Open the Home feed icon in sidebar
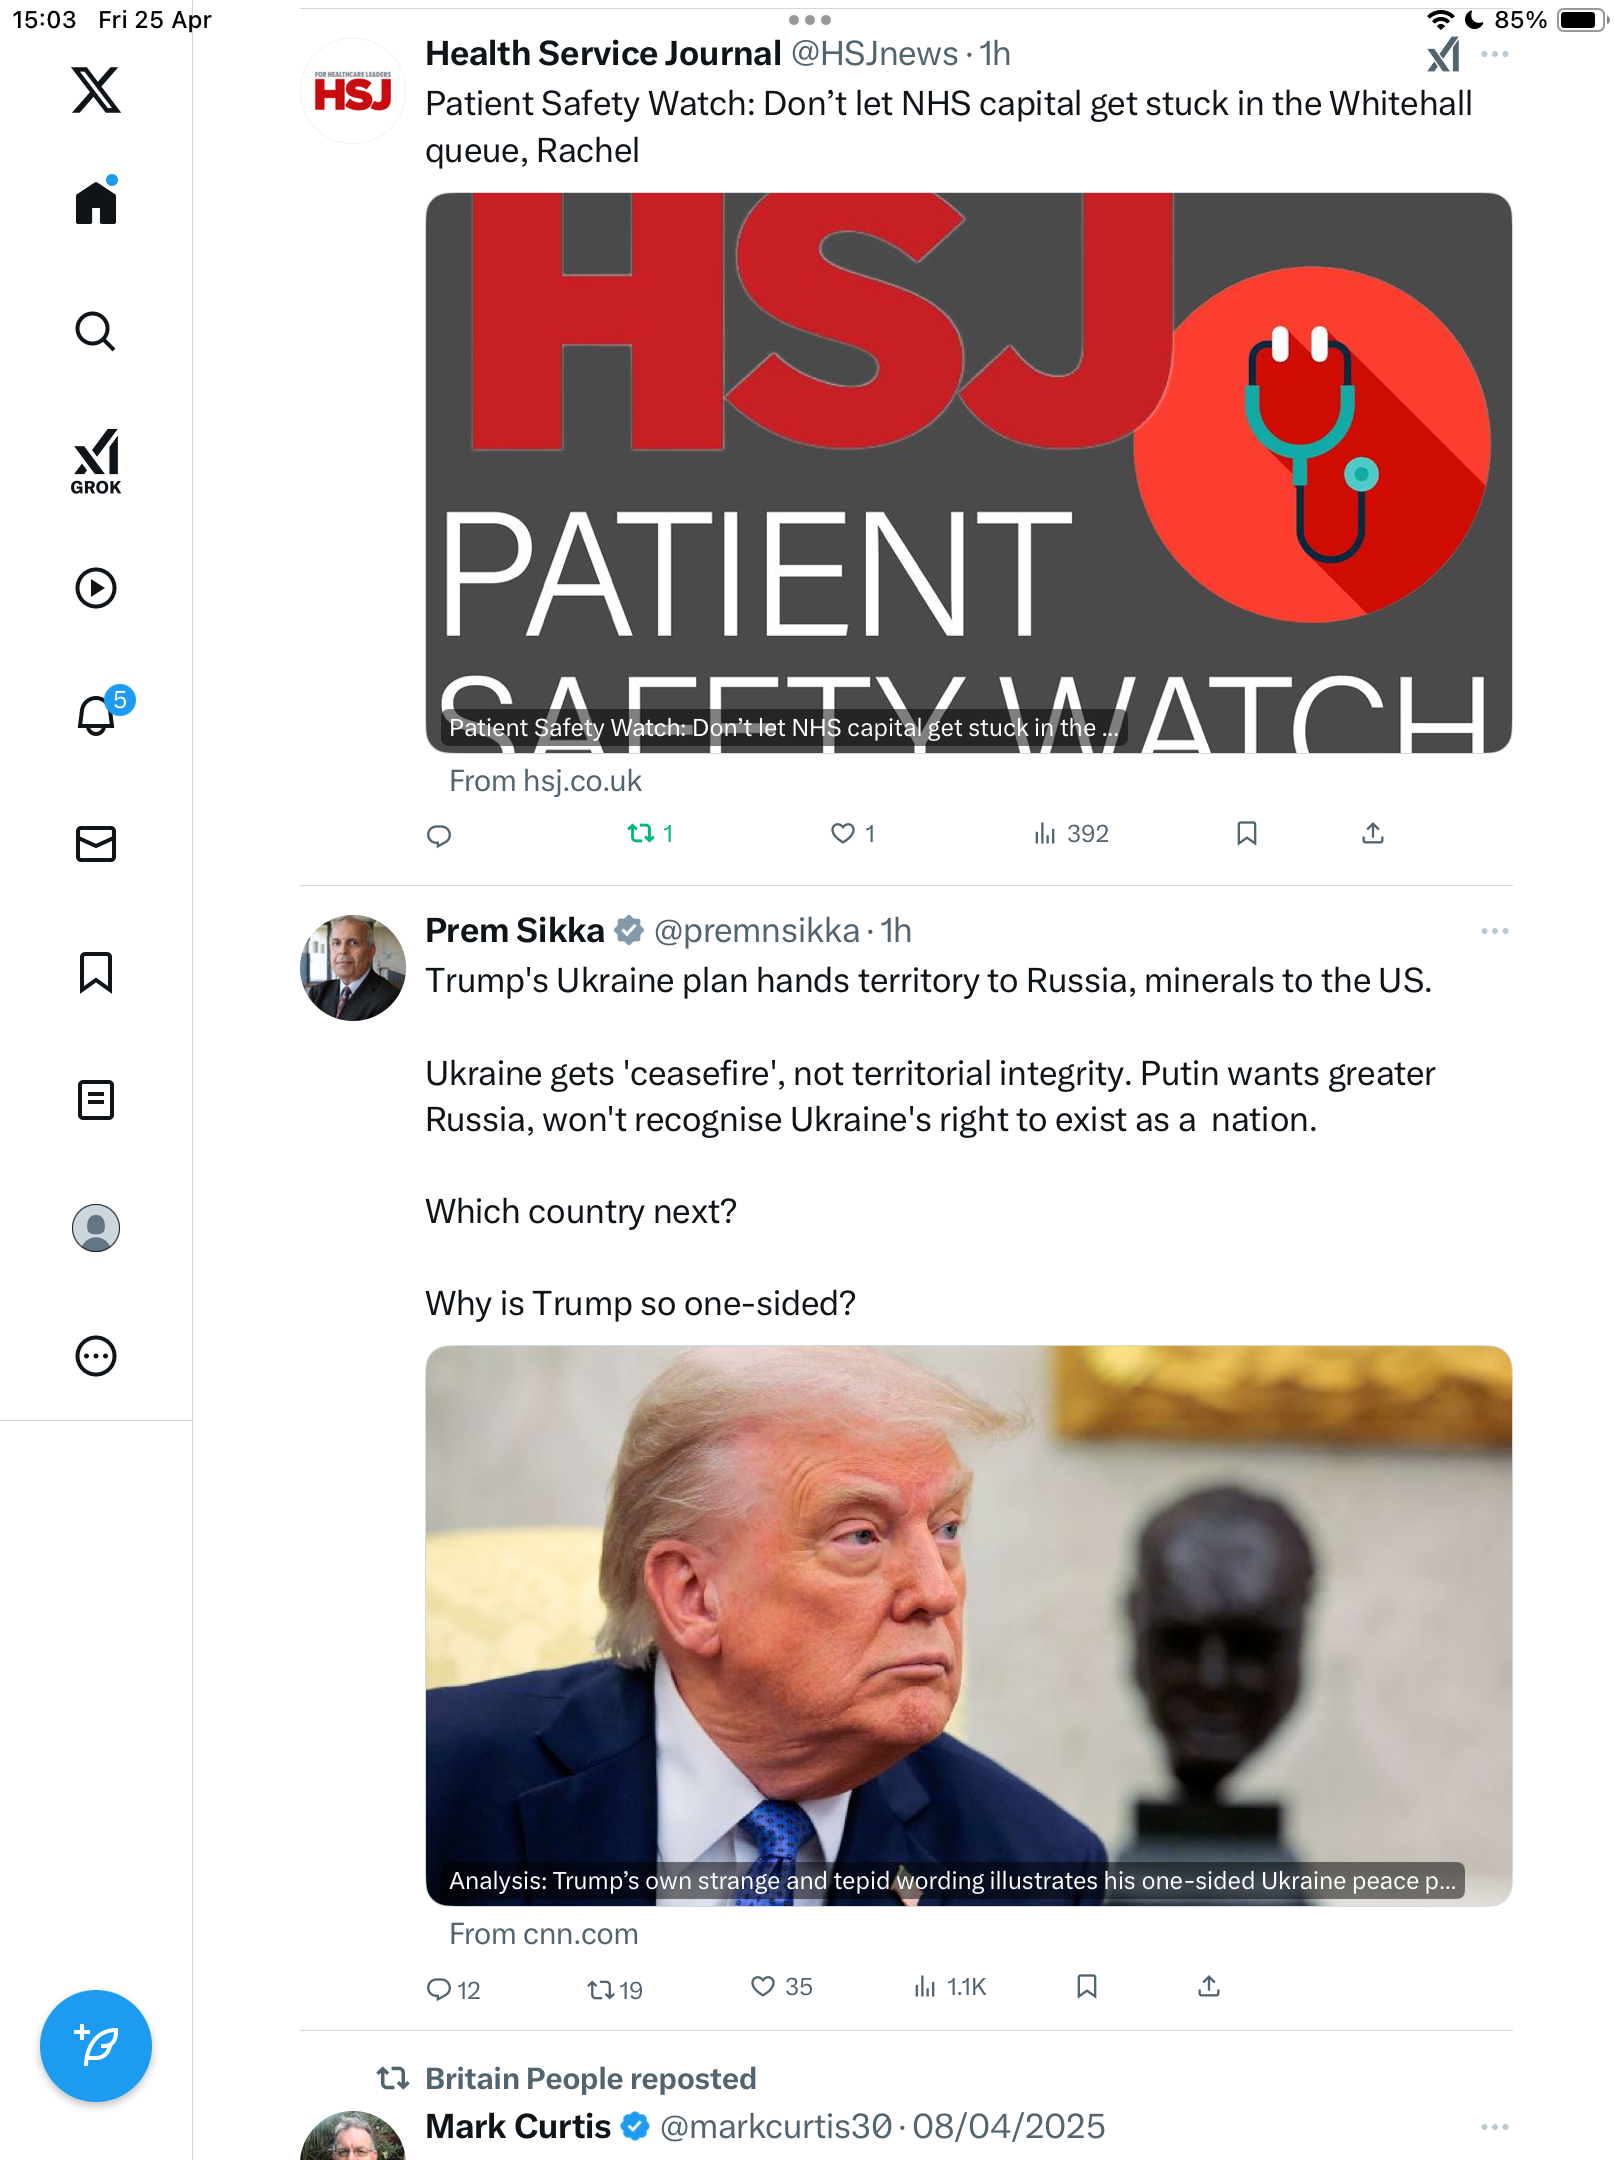Screen dimensions: 1620x2160 (x=96, y=202)
